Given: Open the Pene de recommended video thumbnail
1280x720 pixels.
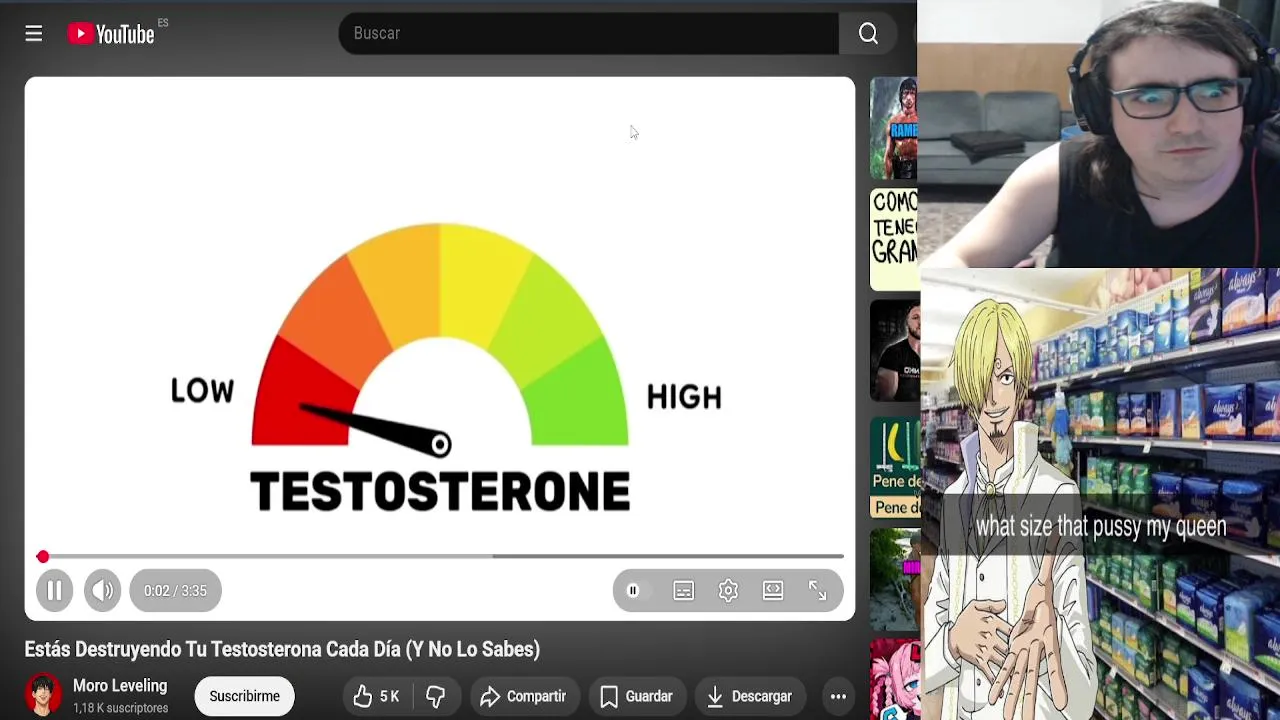Looking at the screenshot, I should coord(893,468).
